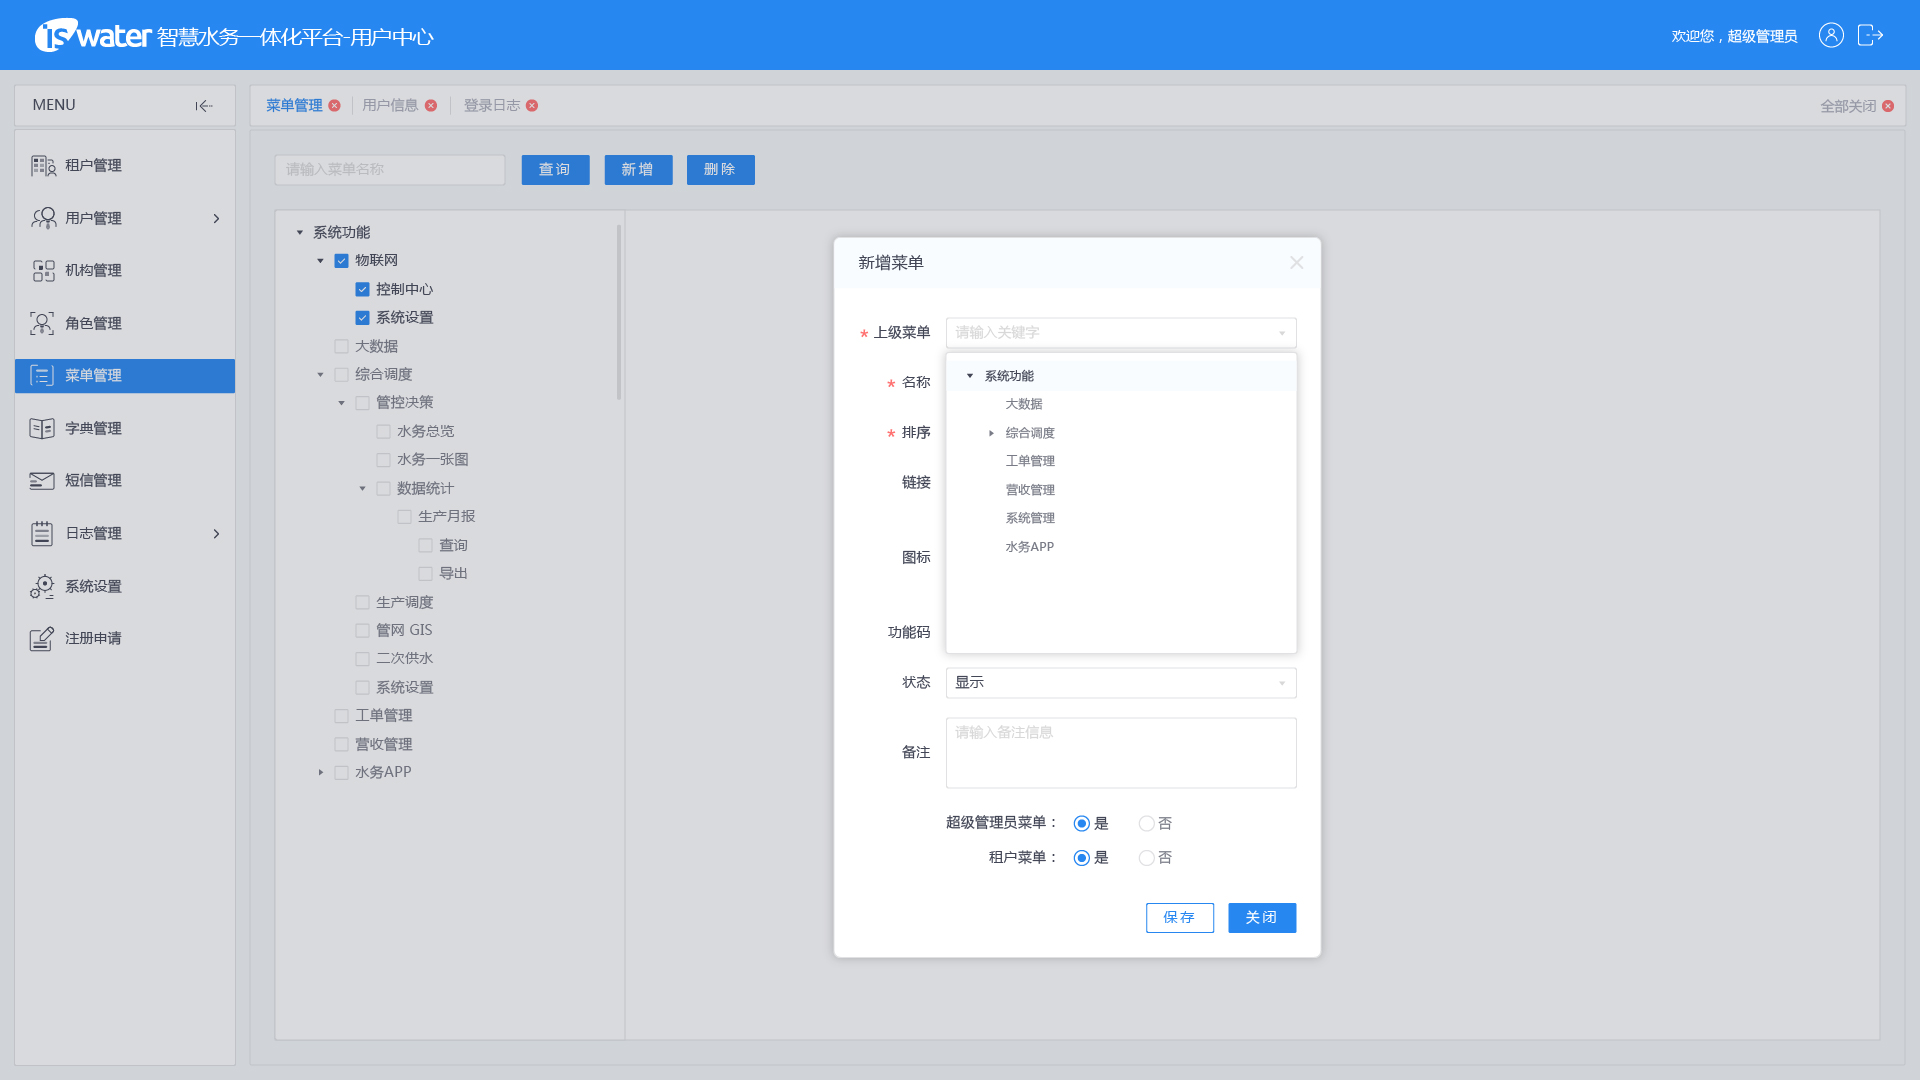This screenshot has width=1920, height=1080.
Task: Select 是 for 超级管理员菜单
Action: [x=1082, y=824]
